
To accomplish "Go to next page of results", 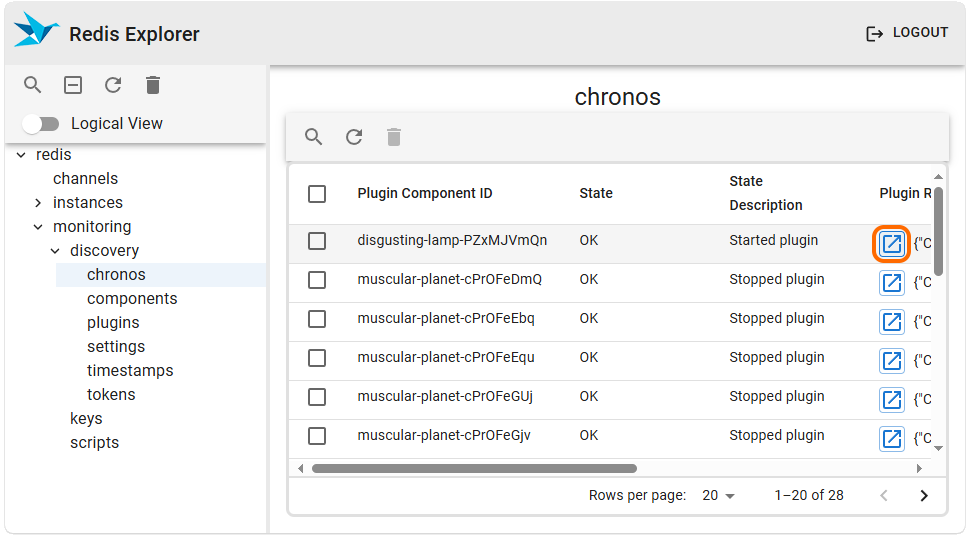I will click(924, 496).
